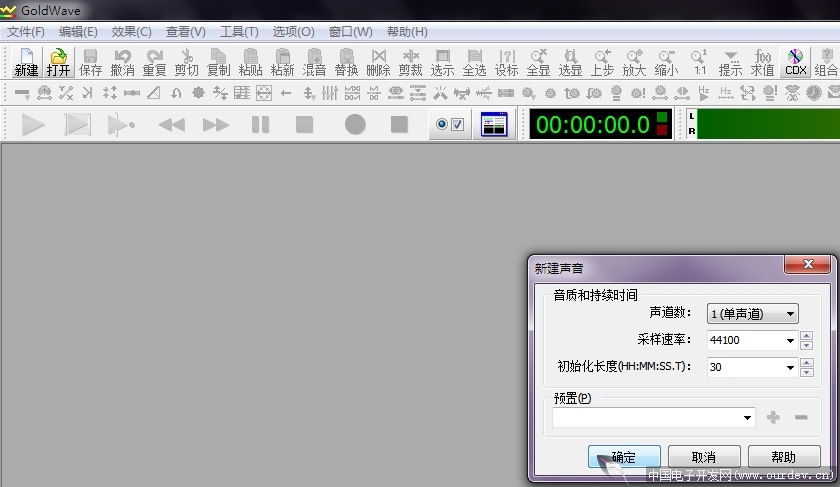Click the 保存 (Save) toolbar icon

[91, 62]
